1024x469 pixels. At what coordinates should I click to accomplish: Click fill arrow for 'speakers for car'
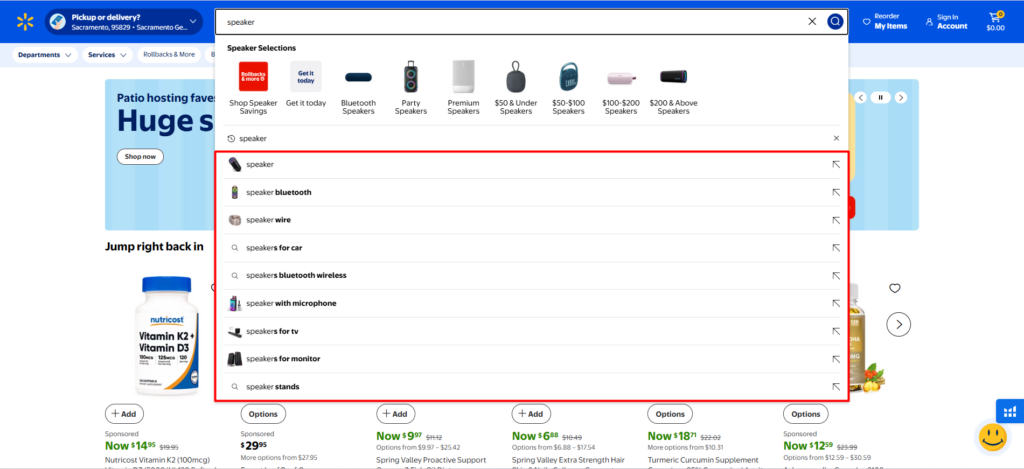pos(836,248)
